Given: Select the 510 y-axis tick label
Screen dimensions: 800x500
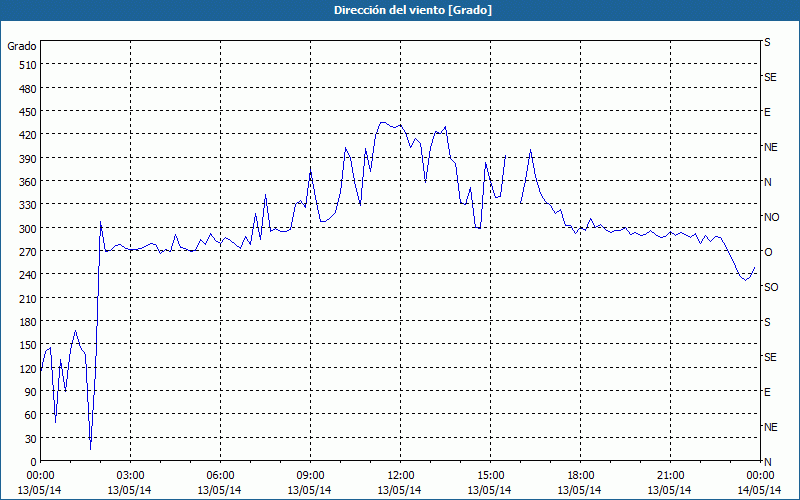Looking at the screenshot, I should [x=28, y=65].
